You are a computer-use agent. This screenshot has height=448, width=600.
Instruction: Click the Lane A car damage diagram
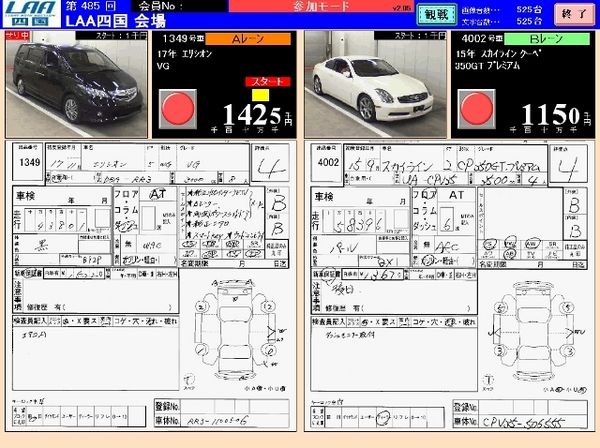point(232,313)
